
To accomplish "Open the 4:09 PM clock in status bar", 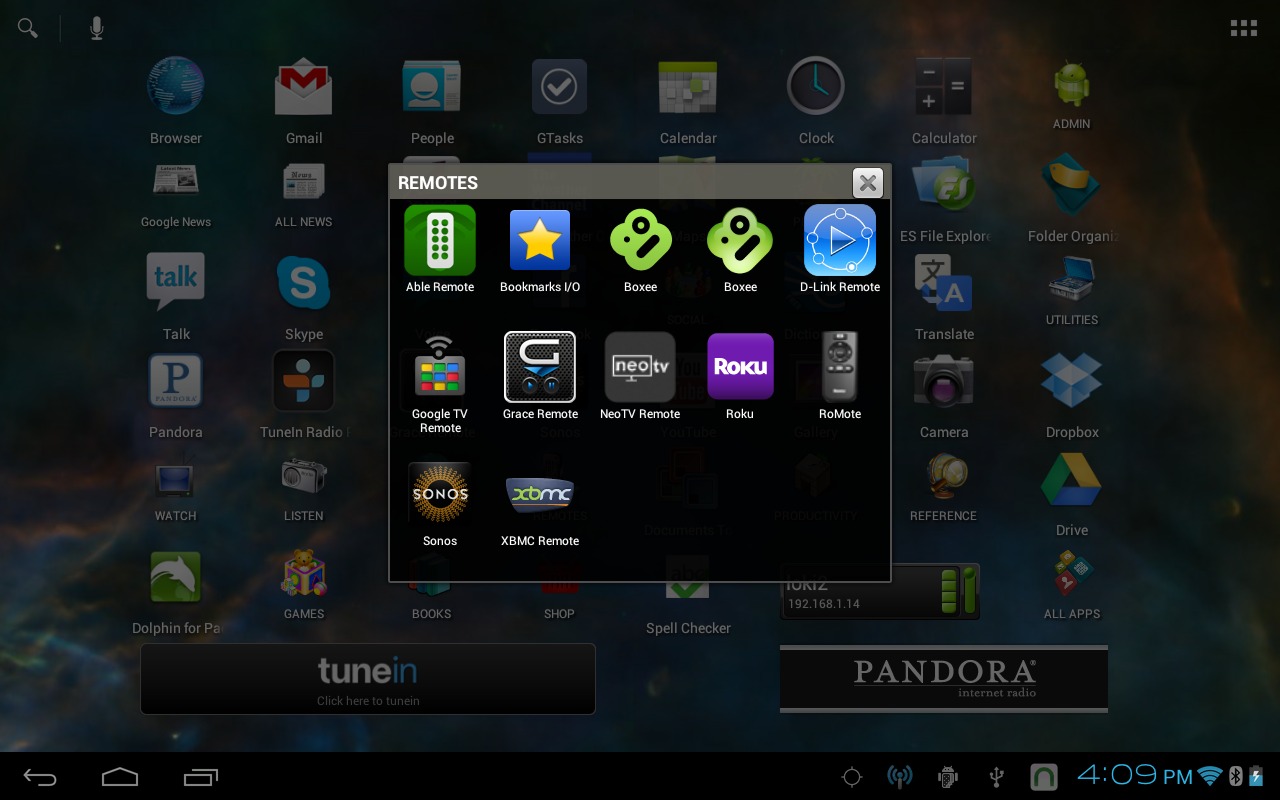I will (1135, 775).
